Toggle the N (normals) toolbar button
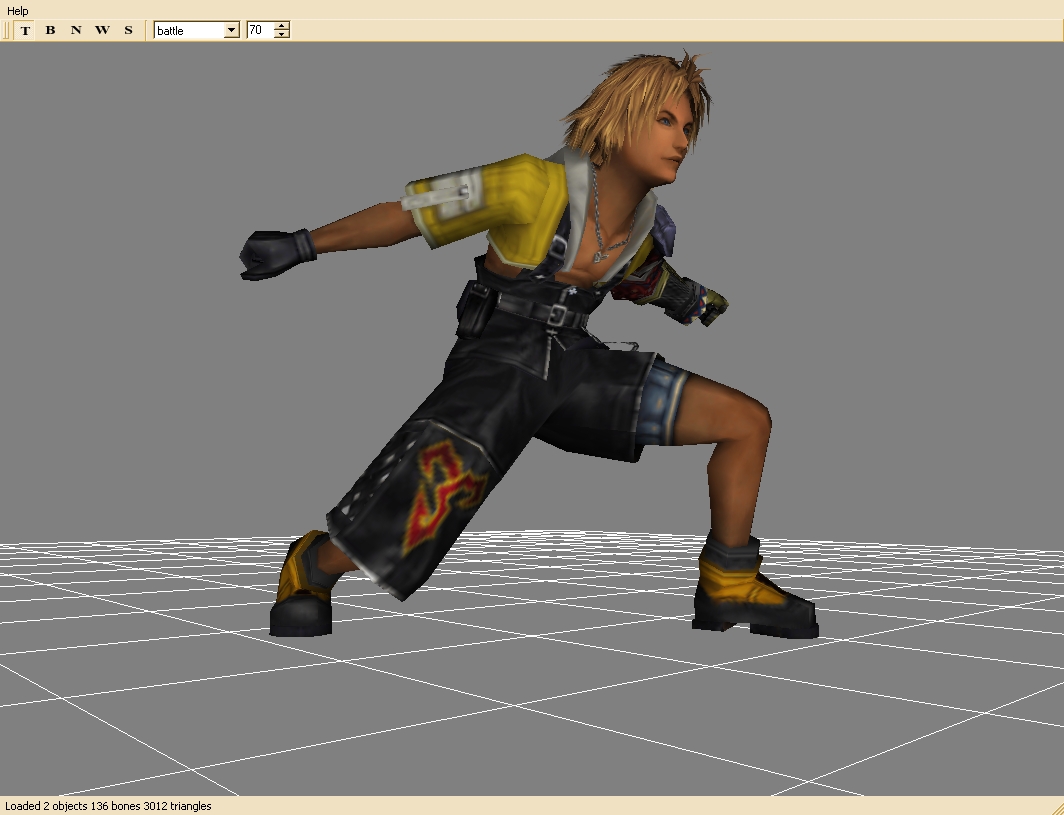 click(76, 31)
